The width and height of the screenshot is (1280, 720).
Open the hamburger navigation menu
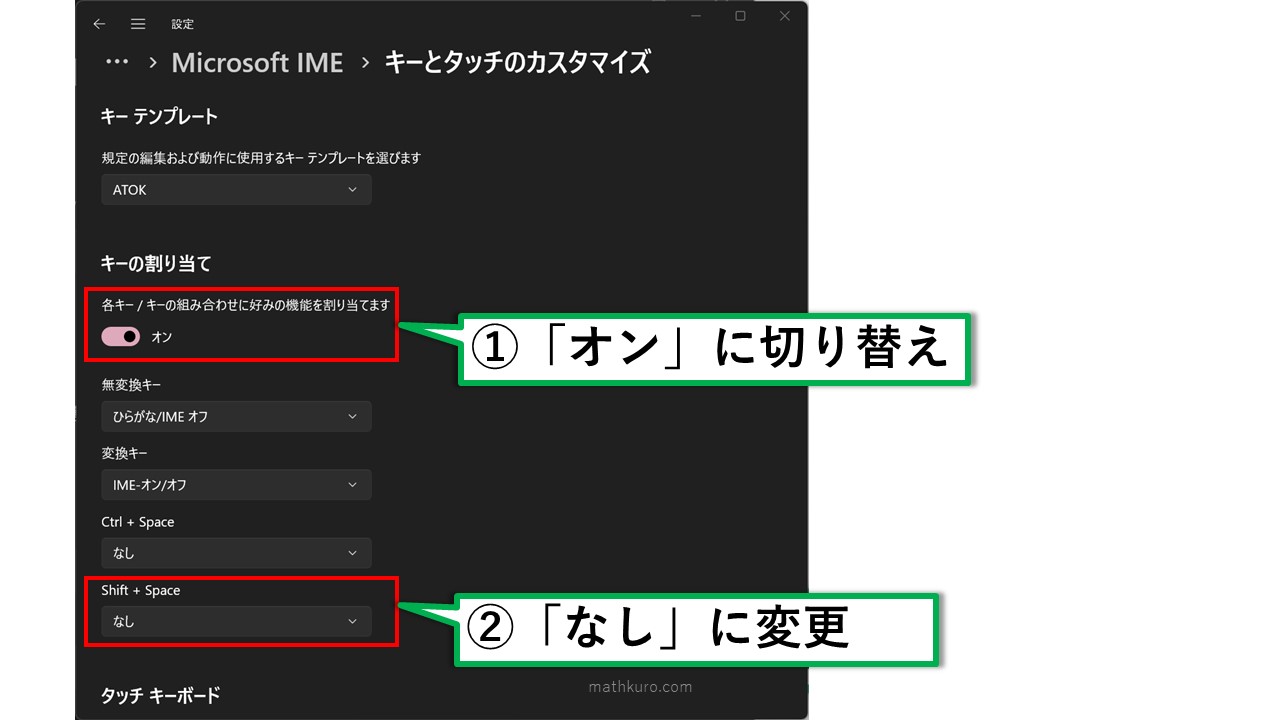(x=138, y=24)
